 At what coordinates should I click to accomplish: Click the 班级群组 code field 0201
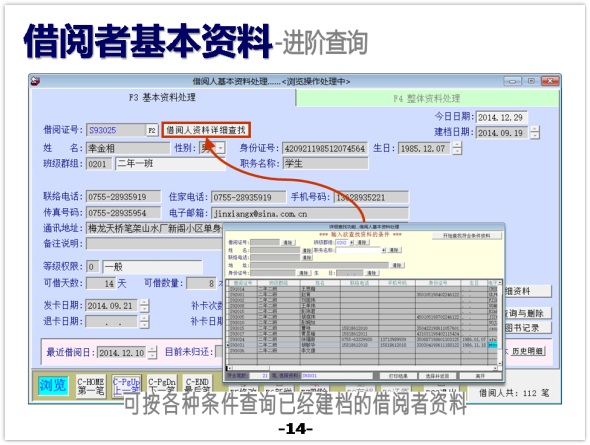[x=99, y=164]
